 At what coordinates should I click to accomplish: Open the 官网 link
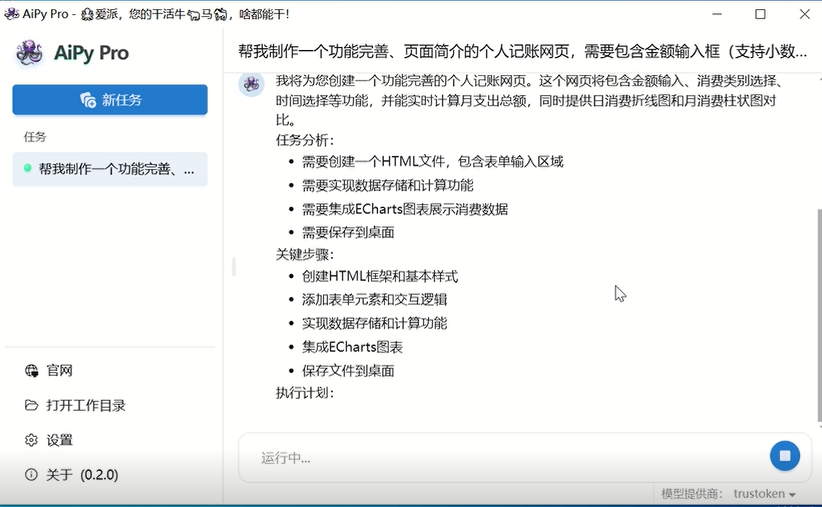pos(59,371)
